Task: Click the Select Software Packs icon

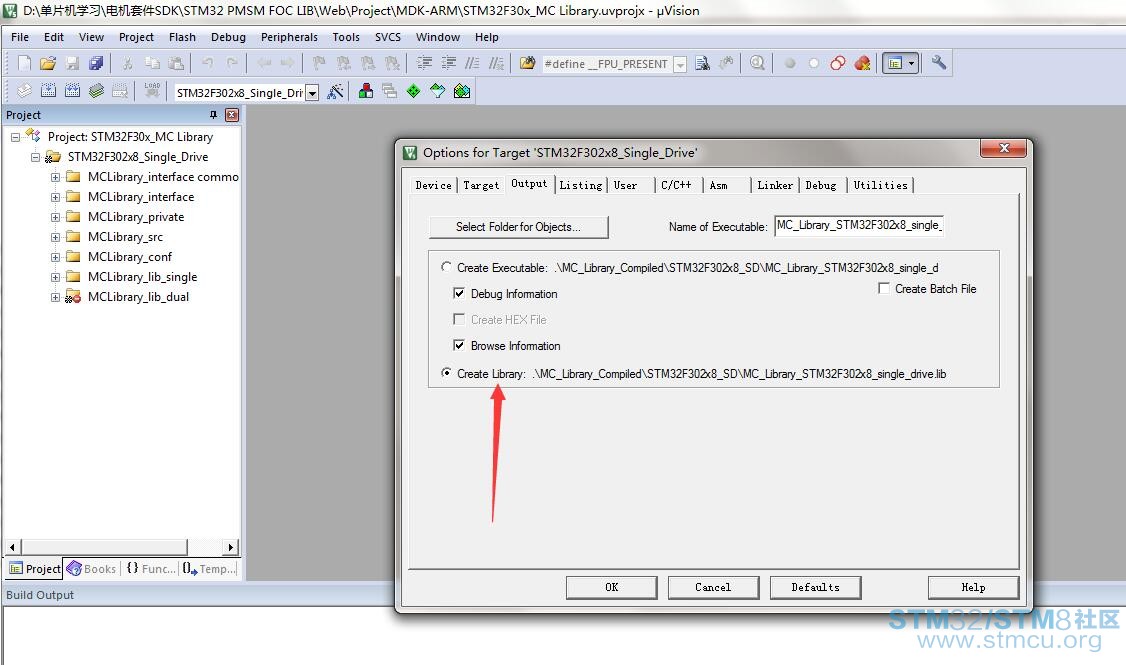Action: (437, 91)
